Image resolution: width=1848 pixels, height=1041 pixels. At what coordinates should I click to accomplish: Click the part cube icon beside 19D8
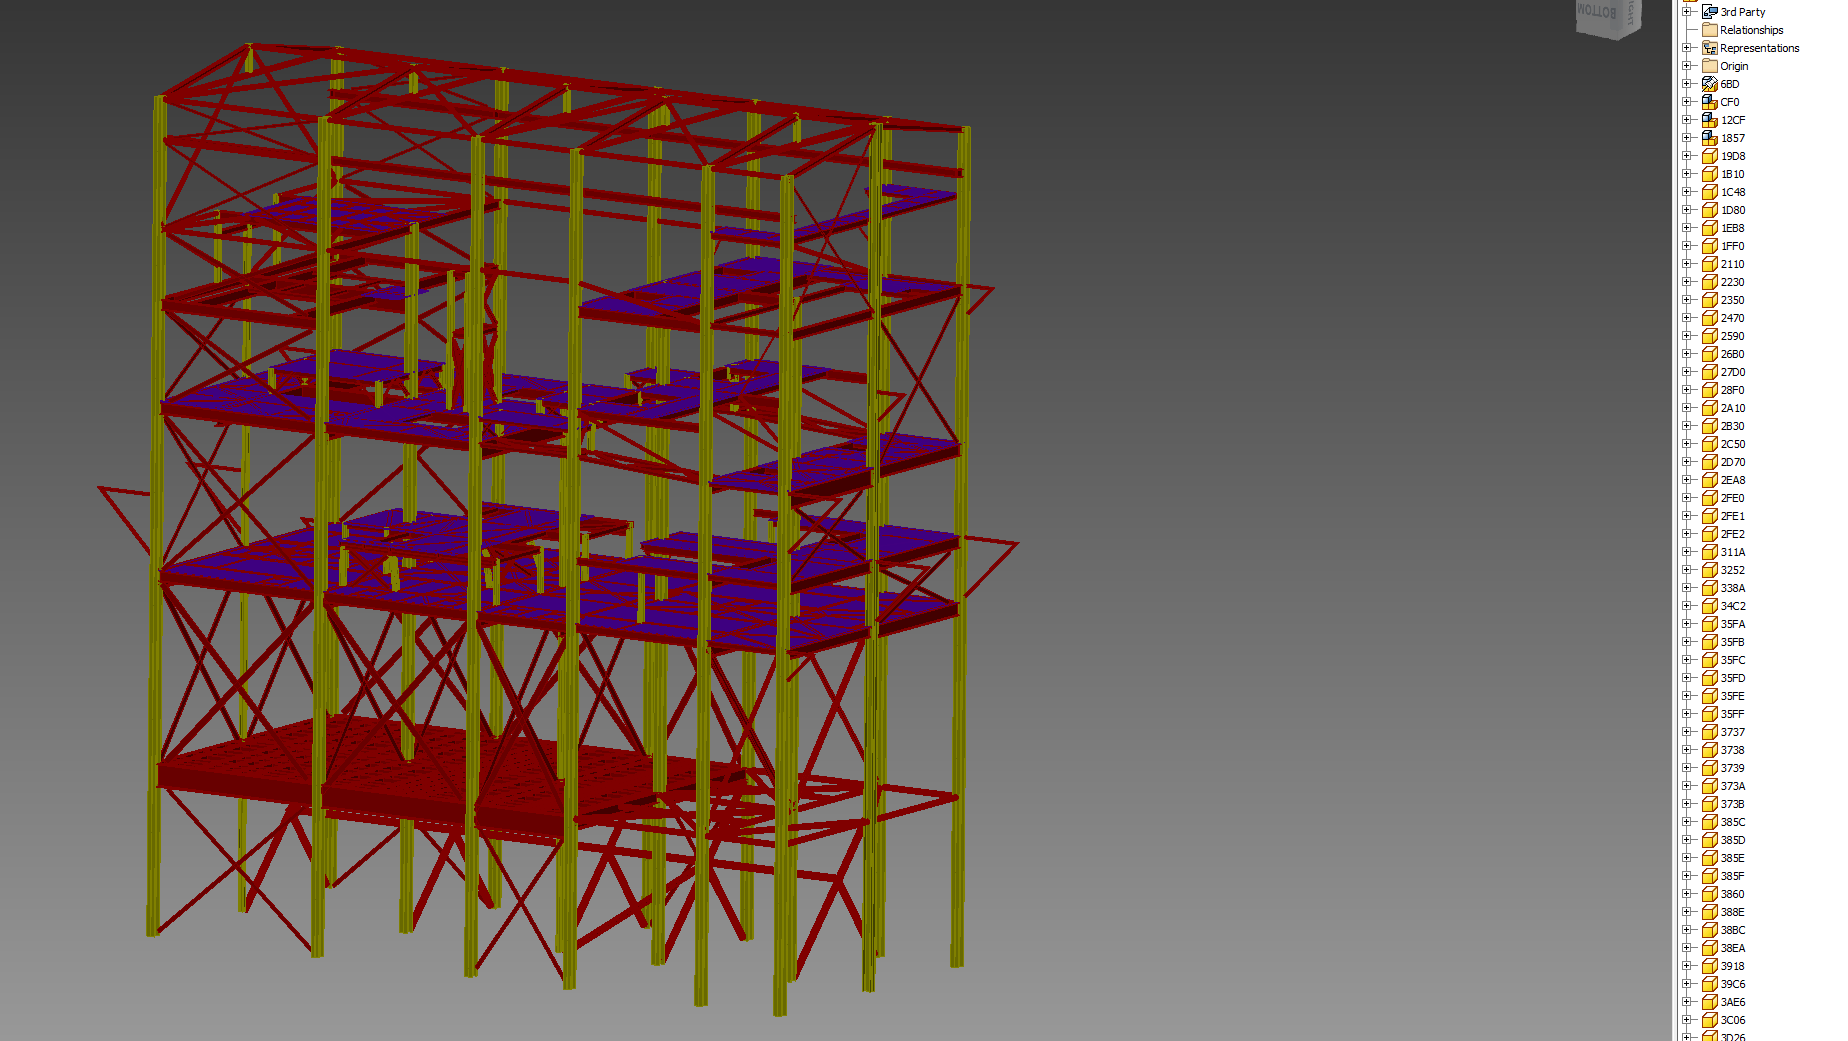click(x=1709, y=155)
